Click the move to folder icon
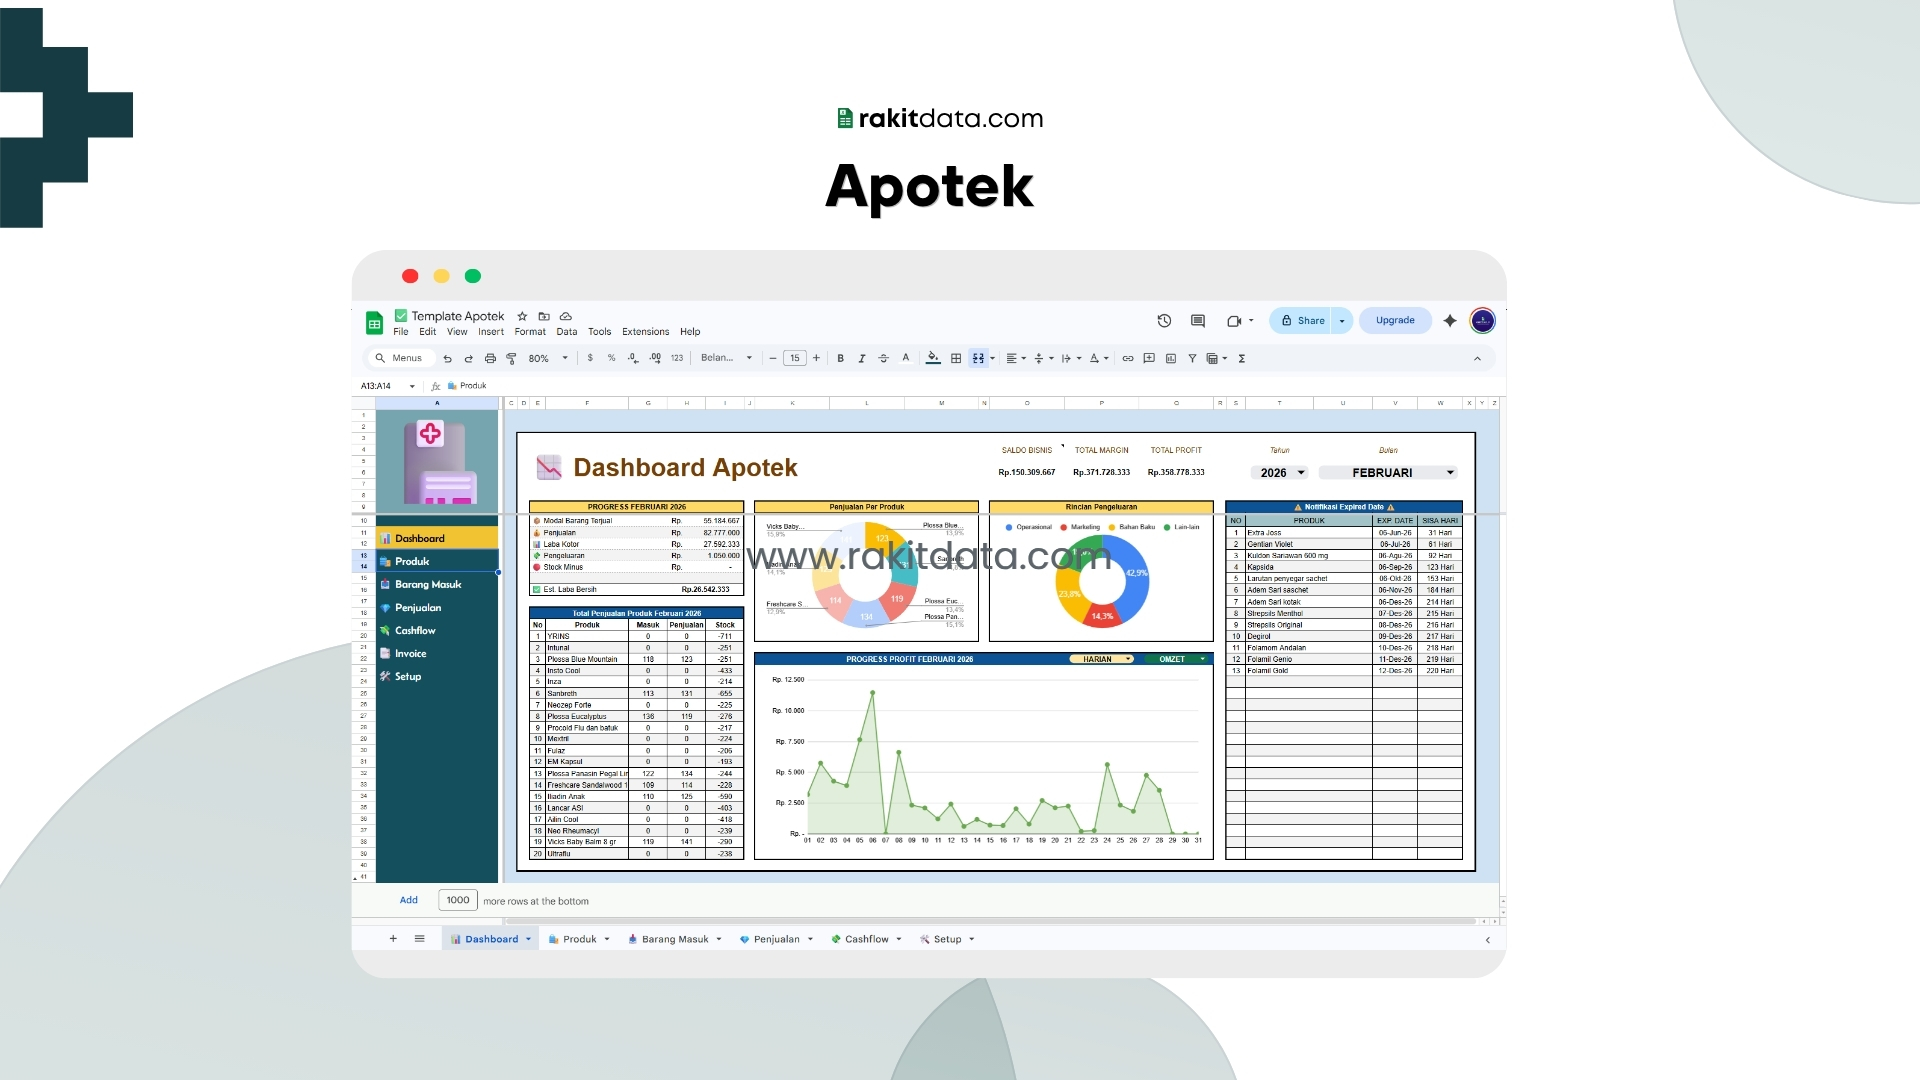The width and height of the screenshot is (1920, 1080). coord(544,316)
